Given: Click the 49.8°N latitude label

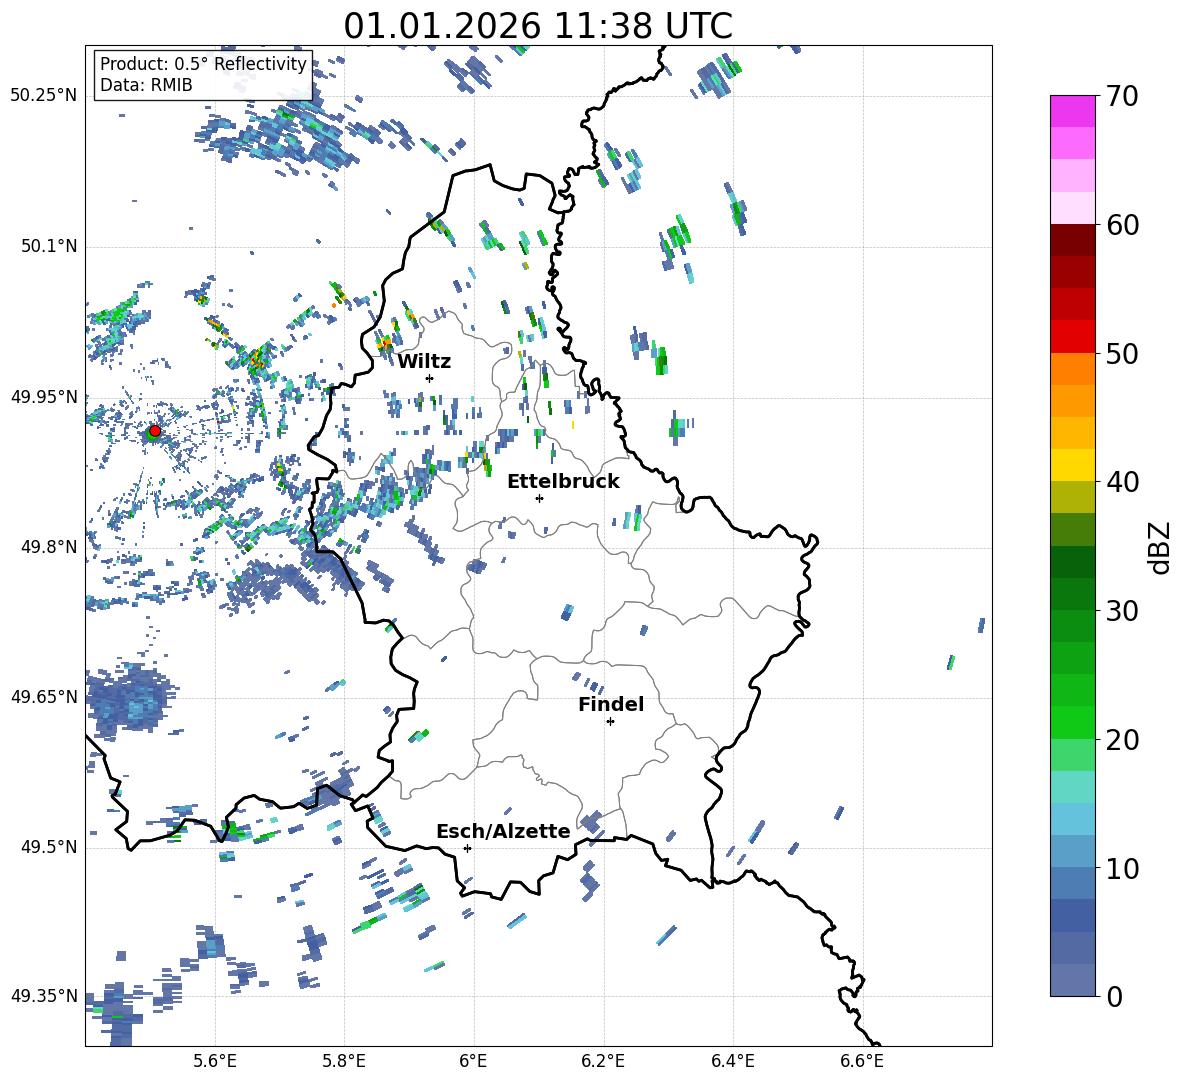Looking at the screenshot, I should coord(49,547).
